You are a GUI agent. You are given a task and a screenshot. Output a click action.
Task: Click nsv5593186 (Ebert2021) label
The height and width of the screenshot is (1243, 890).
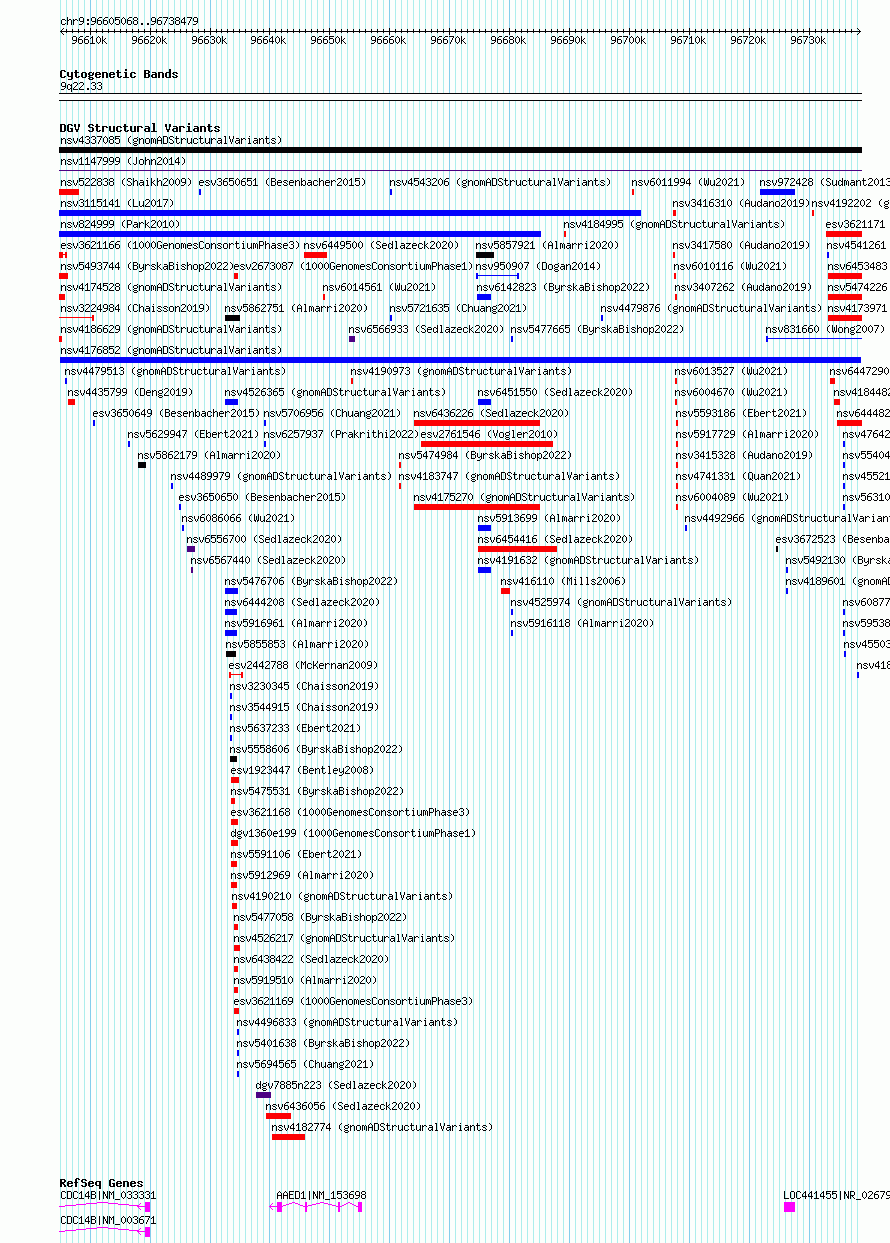coord(741,413)
